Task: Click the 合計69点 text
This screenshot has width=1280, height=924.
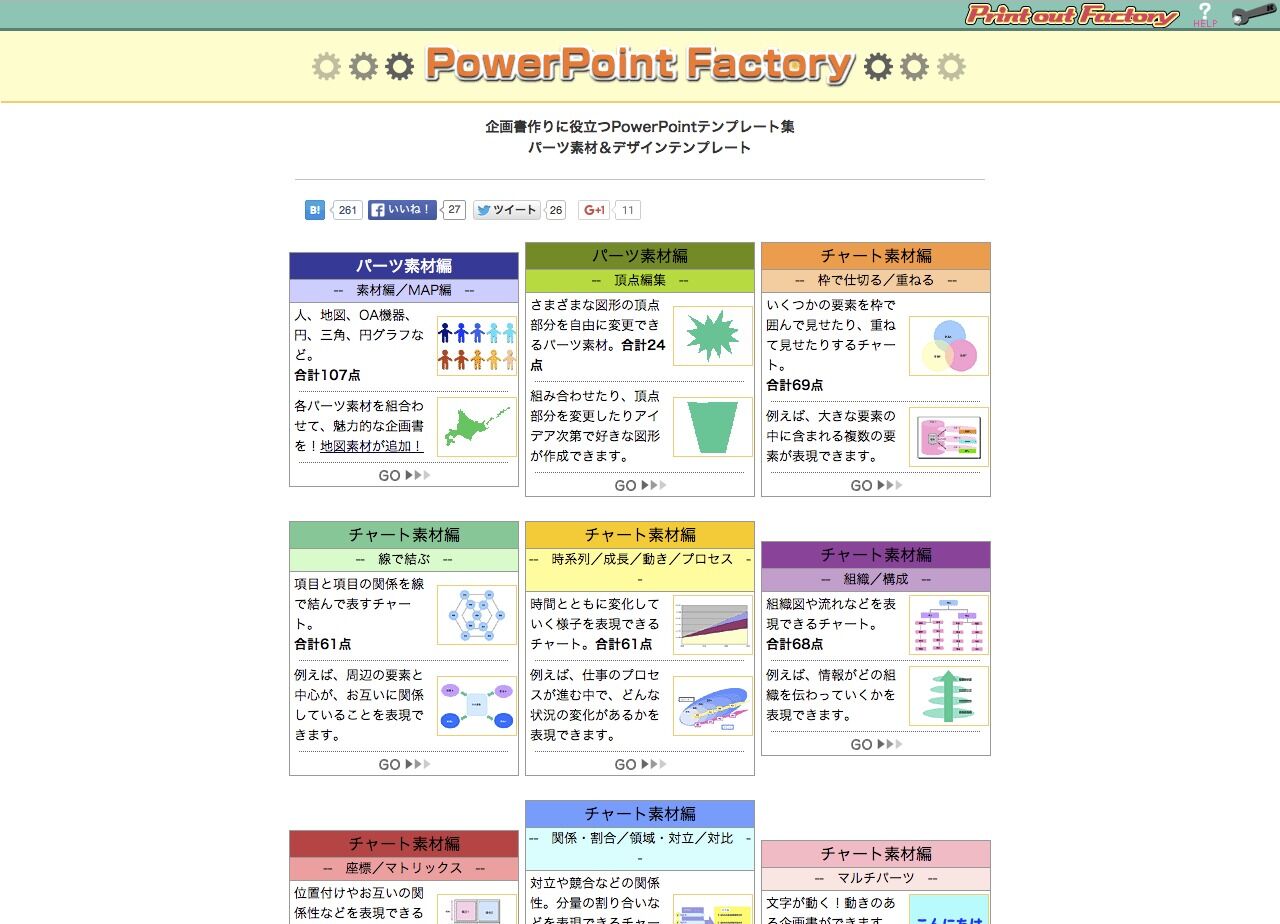Action: pyautogui.click(x=795, y=385)
